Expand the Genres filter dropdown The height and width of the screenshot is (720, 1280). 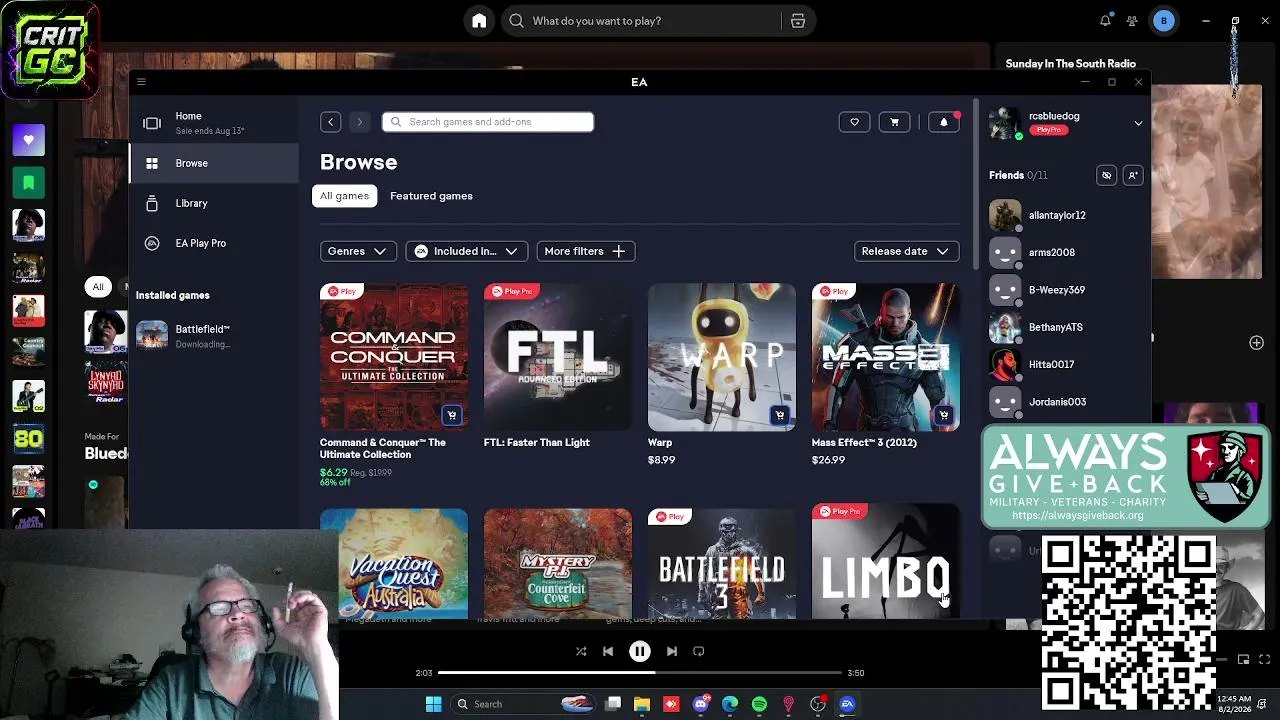[x=358, y=251]
